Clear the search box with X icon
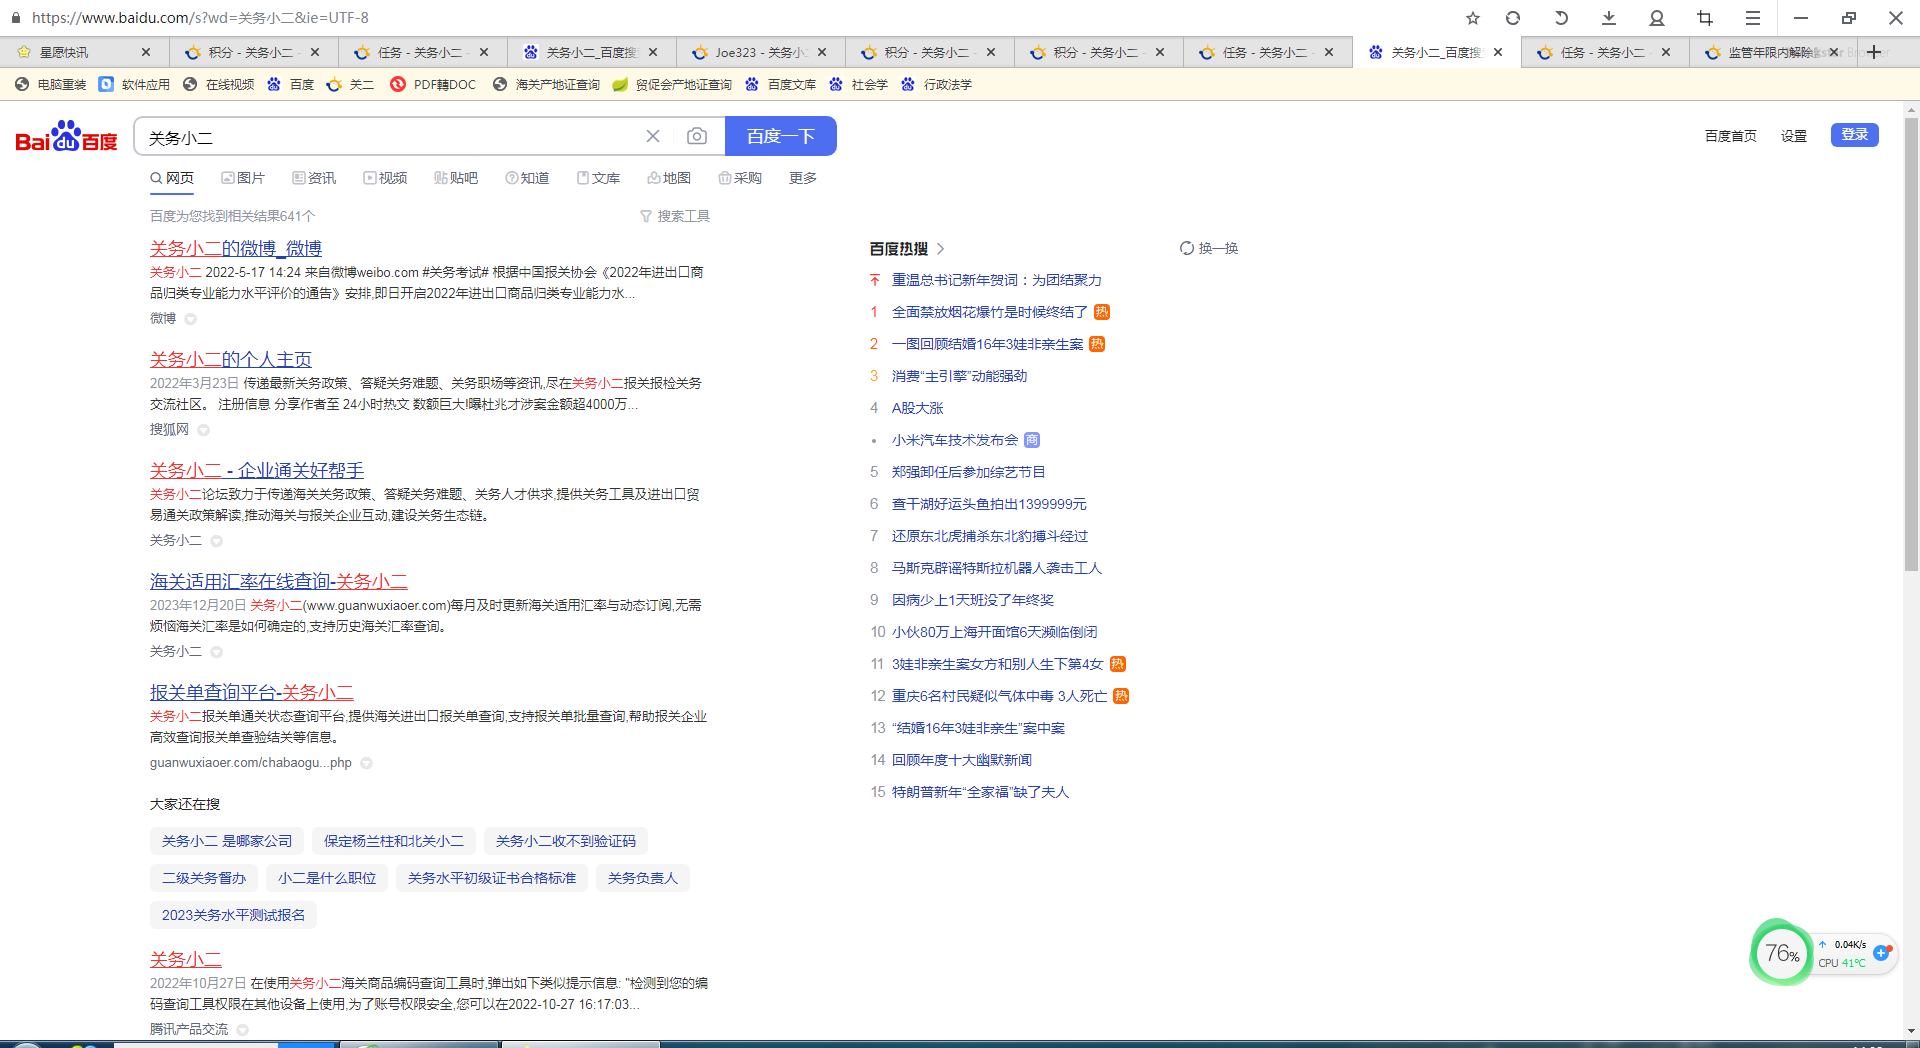This screenshot has height=1048, width=1920. click(x=653, y=136)
